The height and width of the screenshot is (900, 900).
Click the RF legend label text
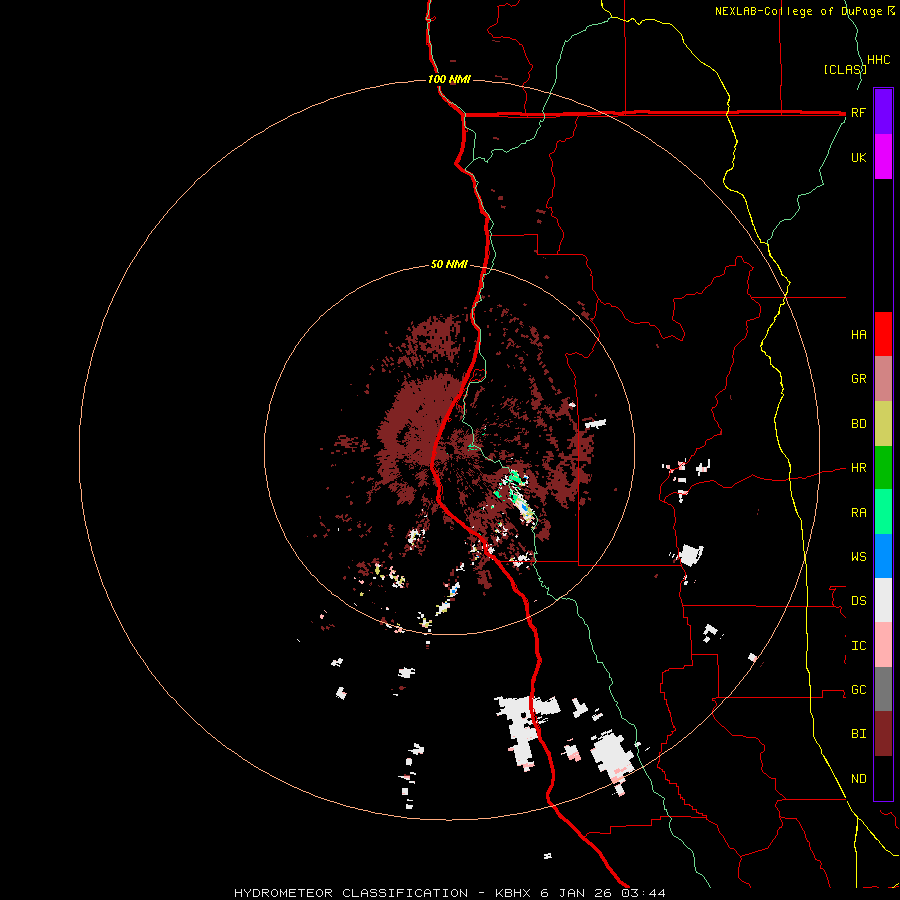coord(858,112)
